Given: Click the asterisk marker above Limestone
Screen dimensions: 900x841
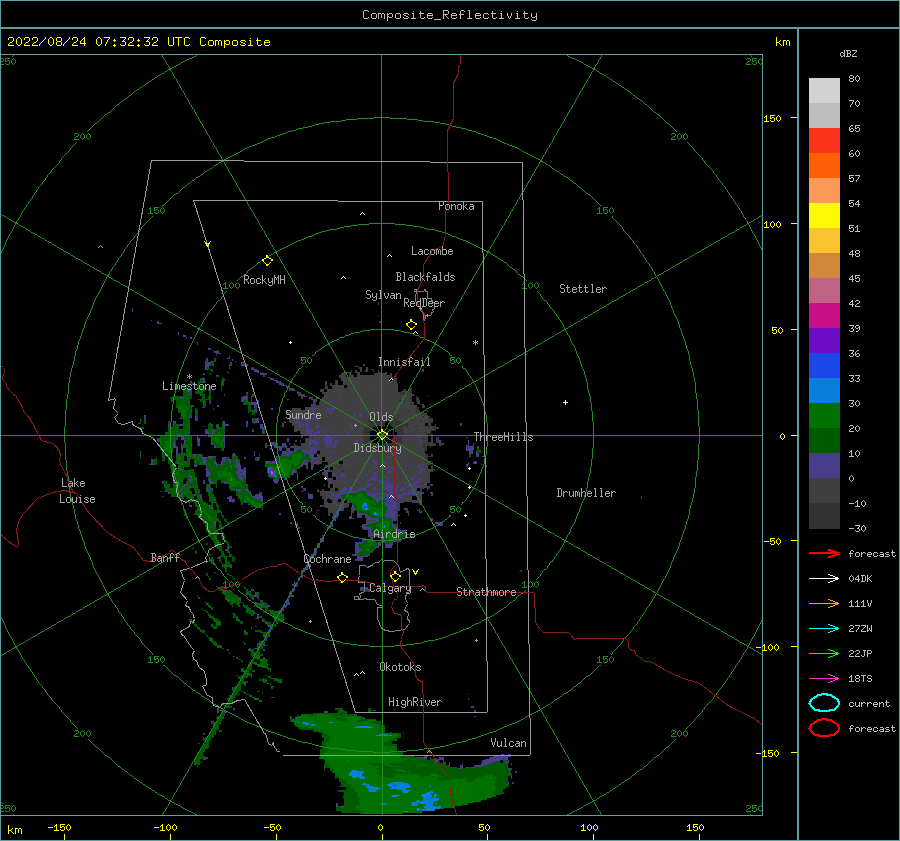Looking at the screenshot, I should point(189,377).
